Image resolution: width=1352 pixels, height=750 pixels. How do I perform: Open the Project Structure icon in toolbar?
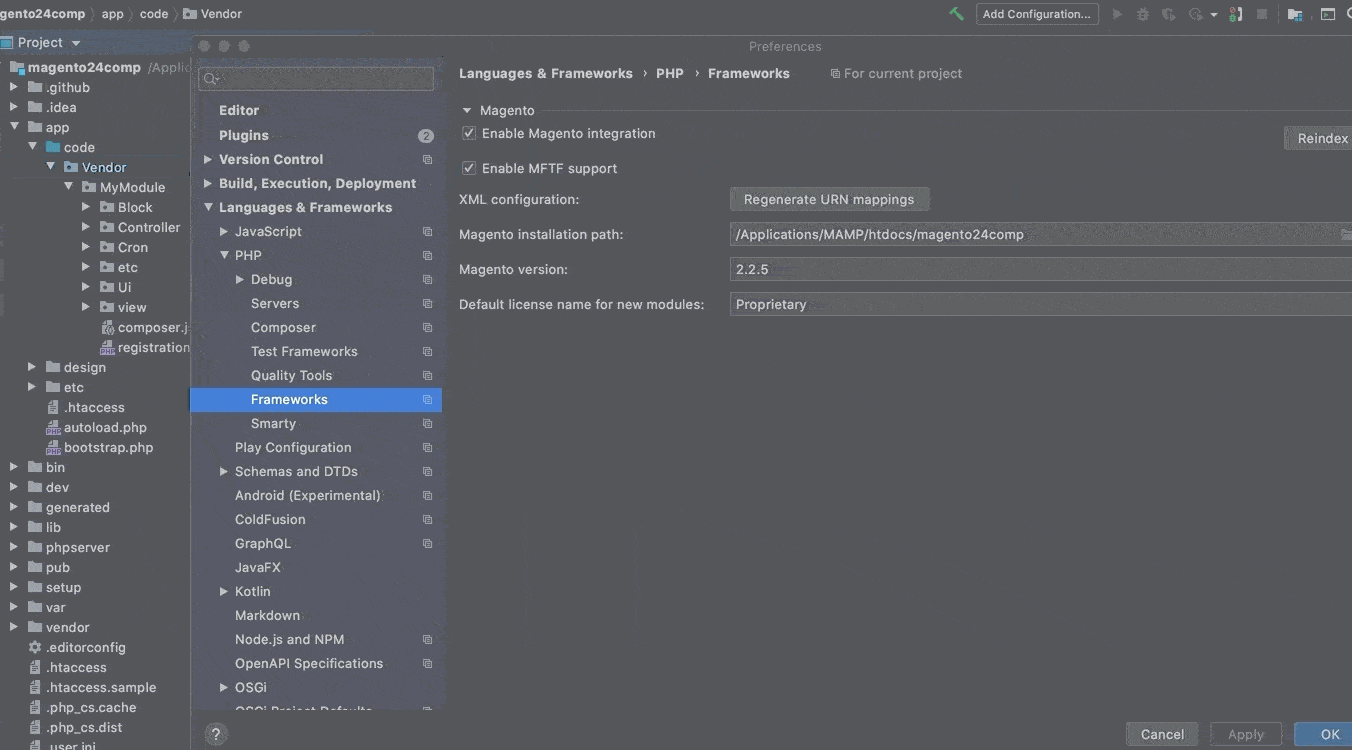pos(1295,14)
